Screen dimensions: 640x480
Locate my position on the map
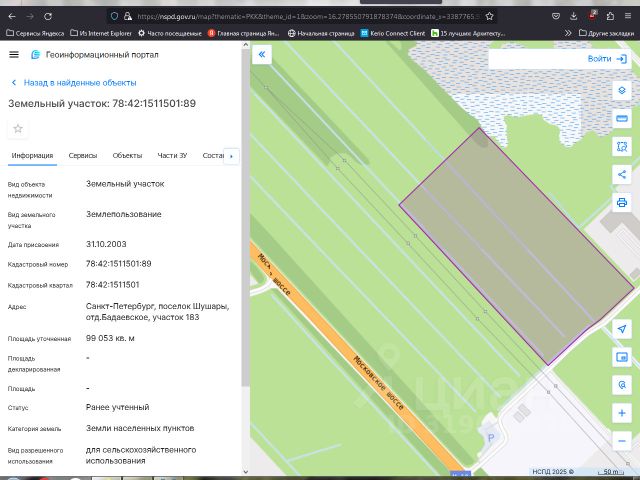622,329
